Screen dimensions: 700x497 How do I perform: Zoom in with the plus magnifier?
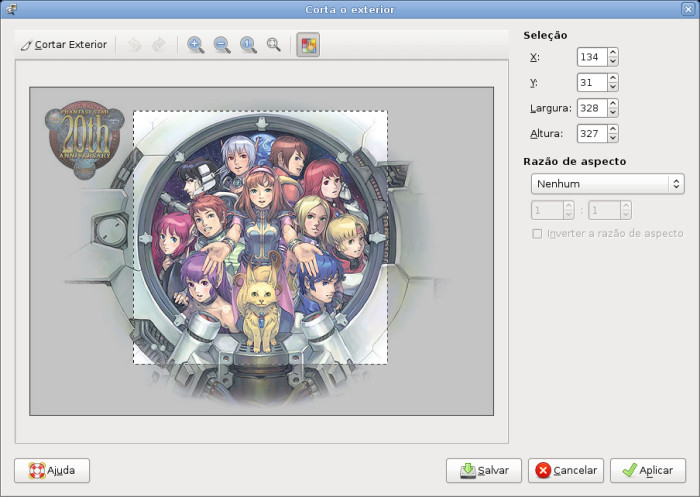pos(196,45)
